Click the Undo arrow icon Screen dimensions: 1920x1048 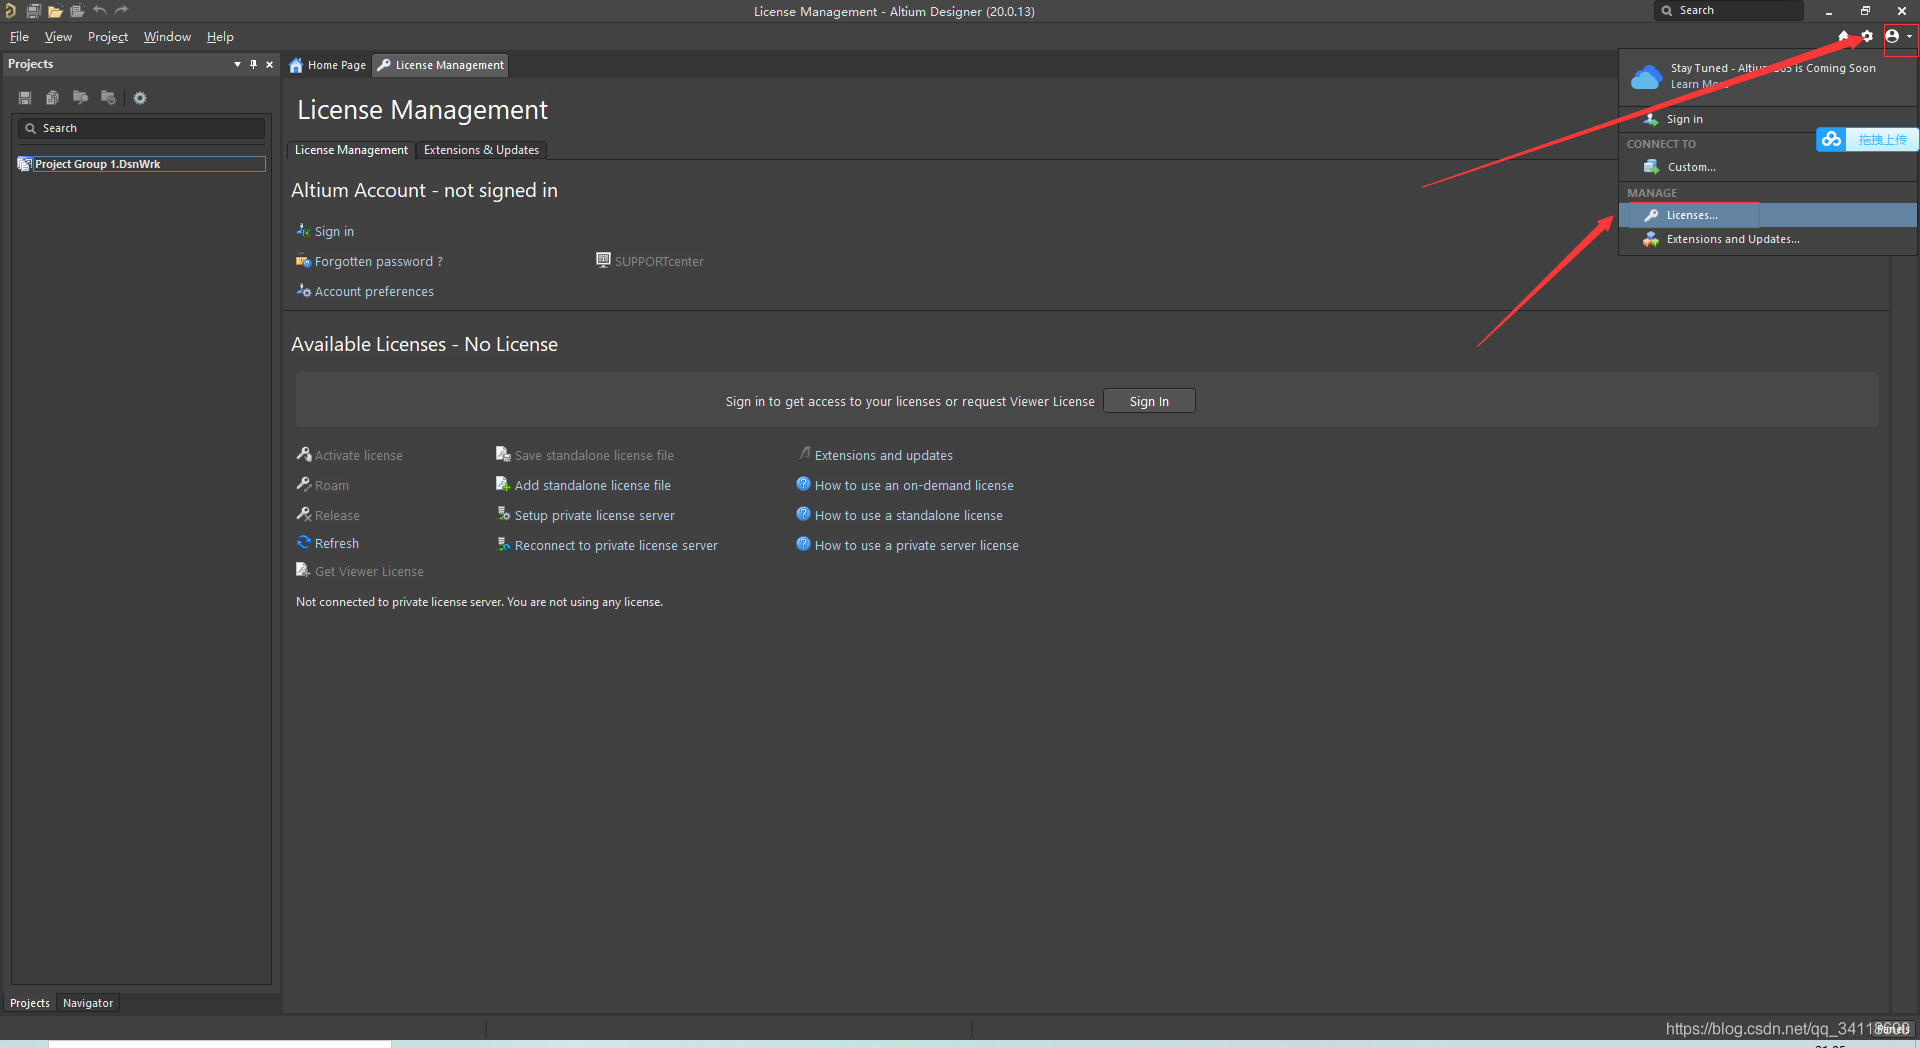click(x=99, y=11)
